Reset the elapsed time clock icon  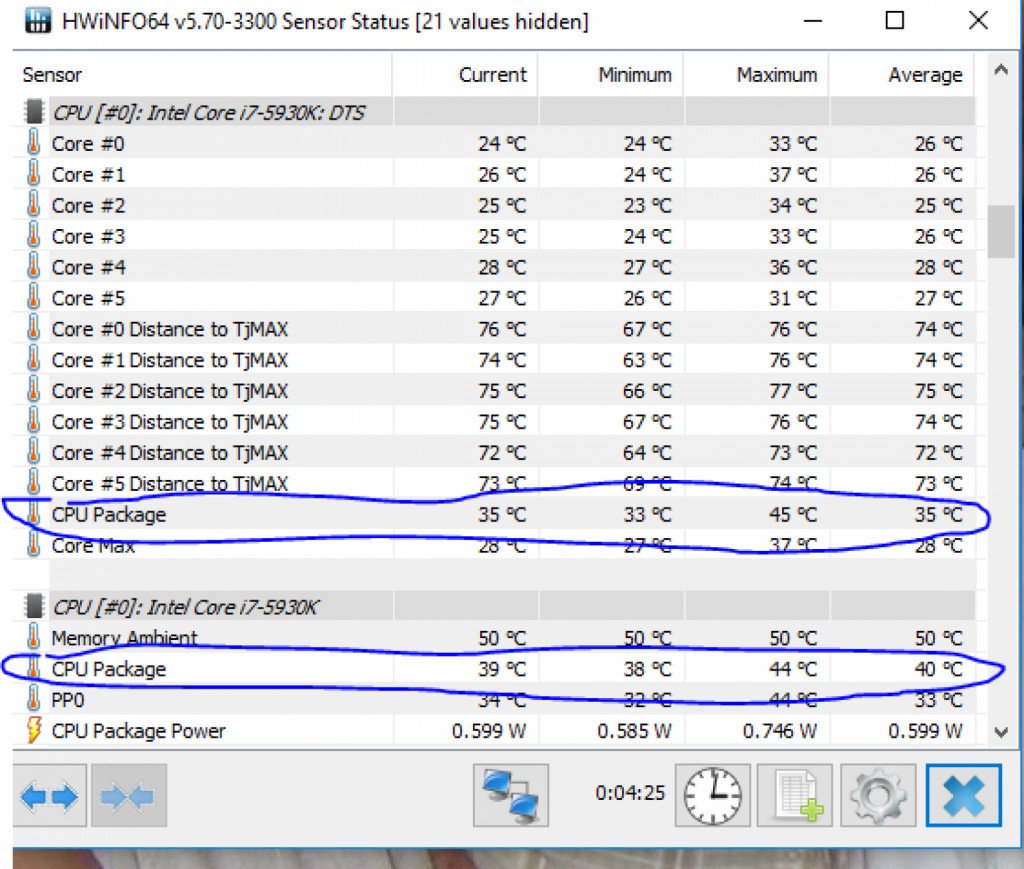pos(712,796)
